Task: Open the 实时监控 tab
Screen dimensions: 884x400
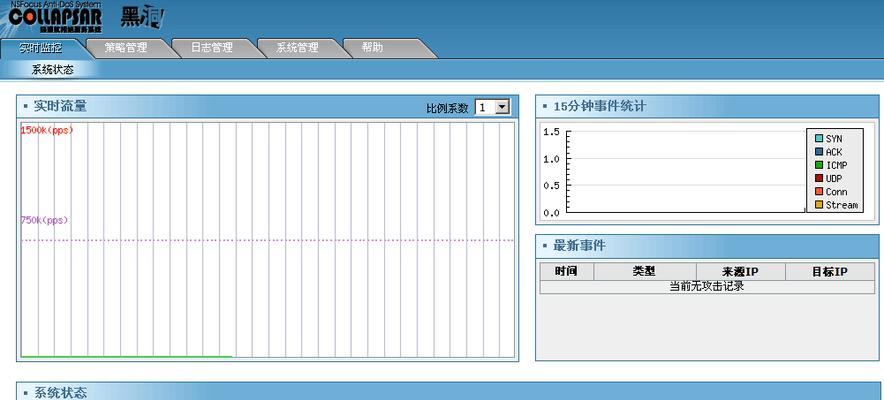Action: click(40, 48)
